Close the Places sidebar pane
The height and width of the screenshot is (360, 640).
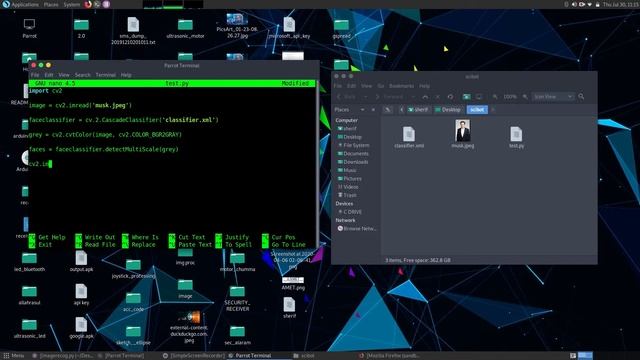[373, 110]
